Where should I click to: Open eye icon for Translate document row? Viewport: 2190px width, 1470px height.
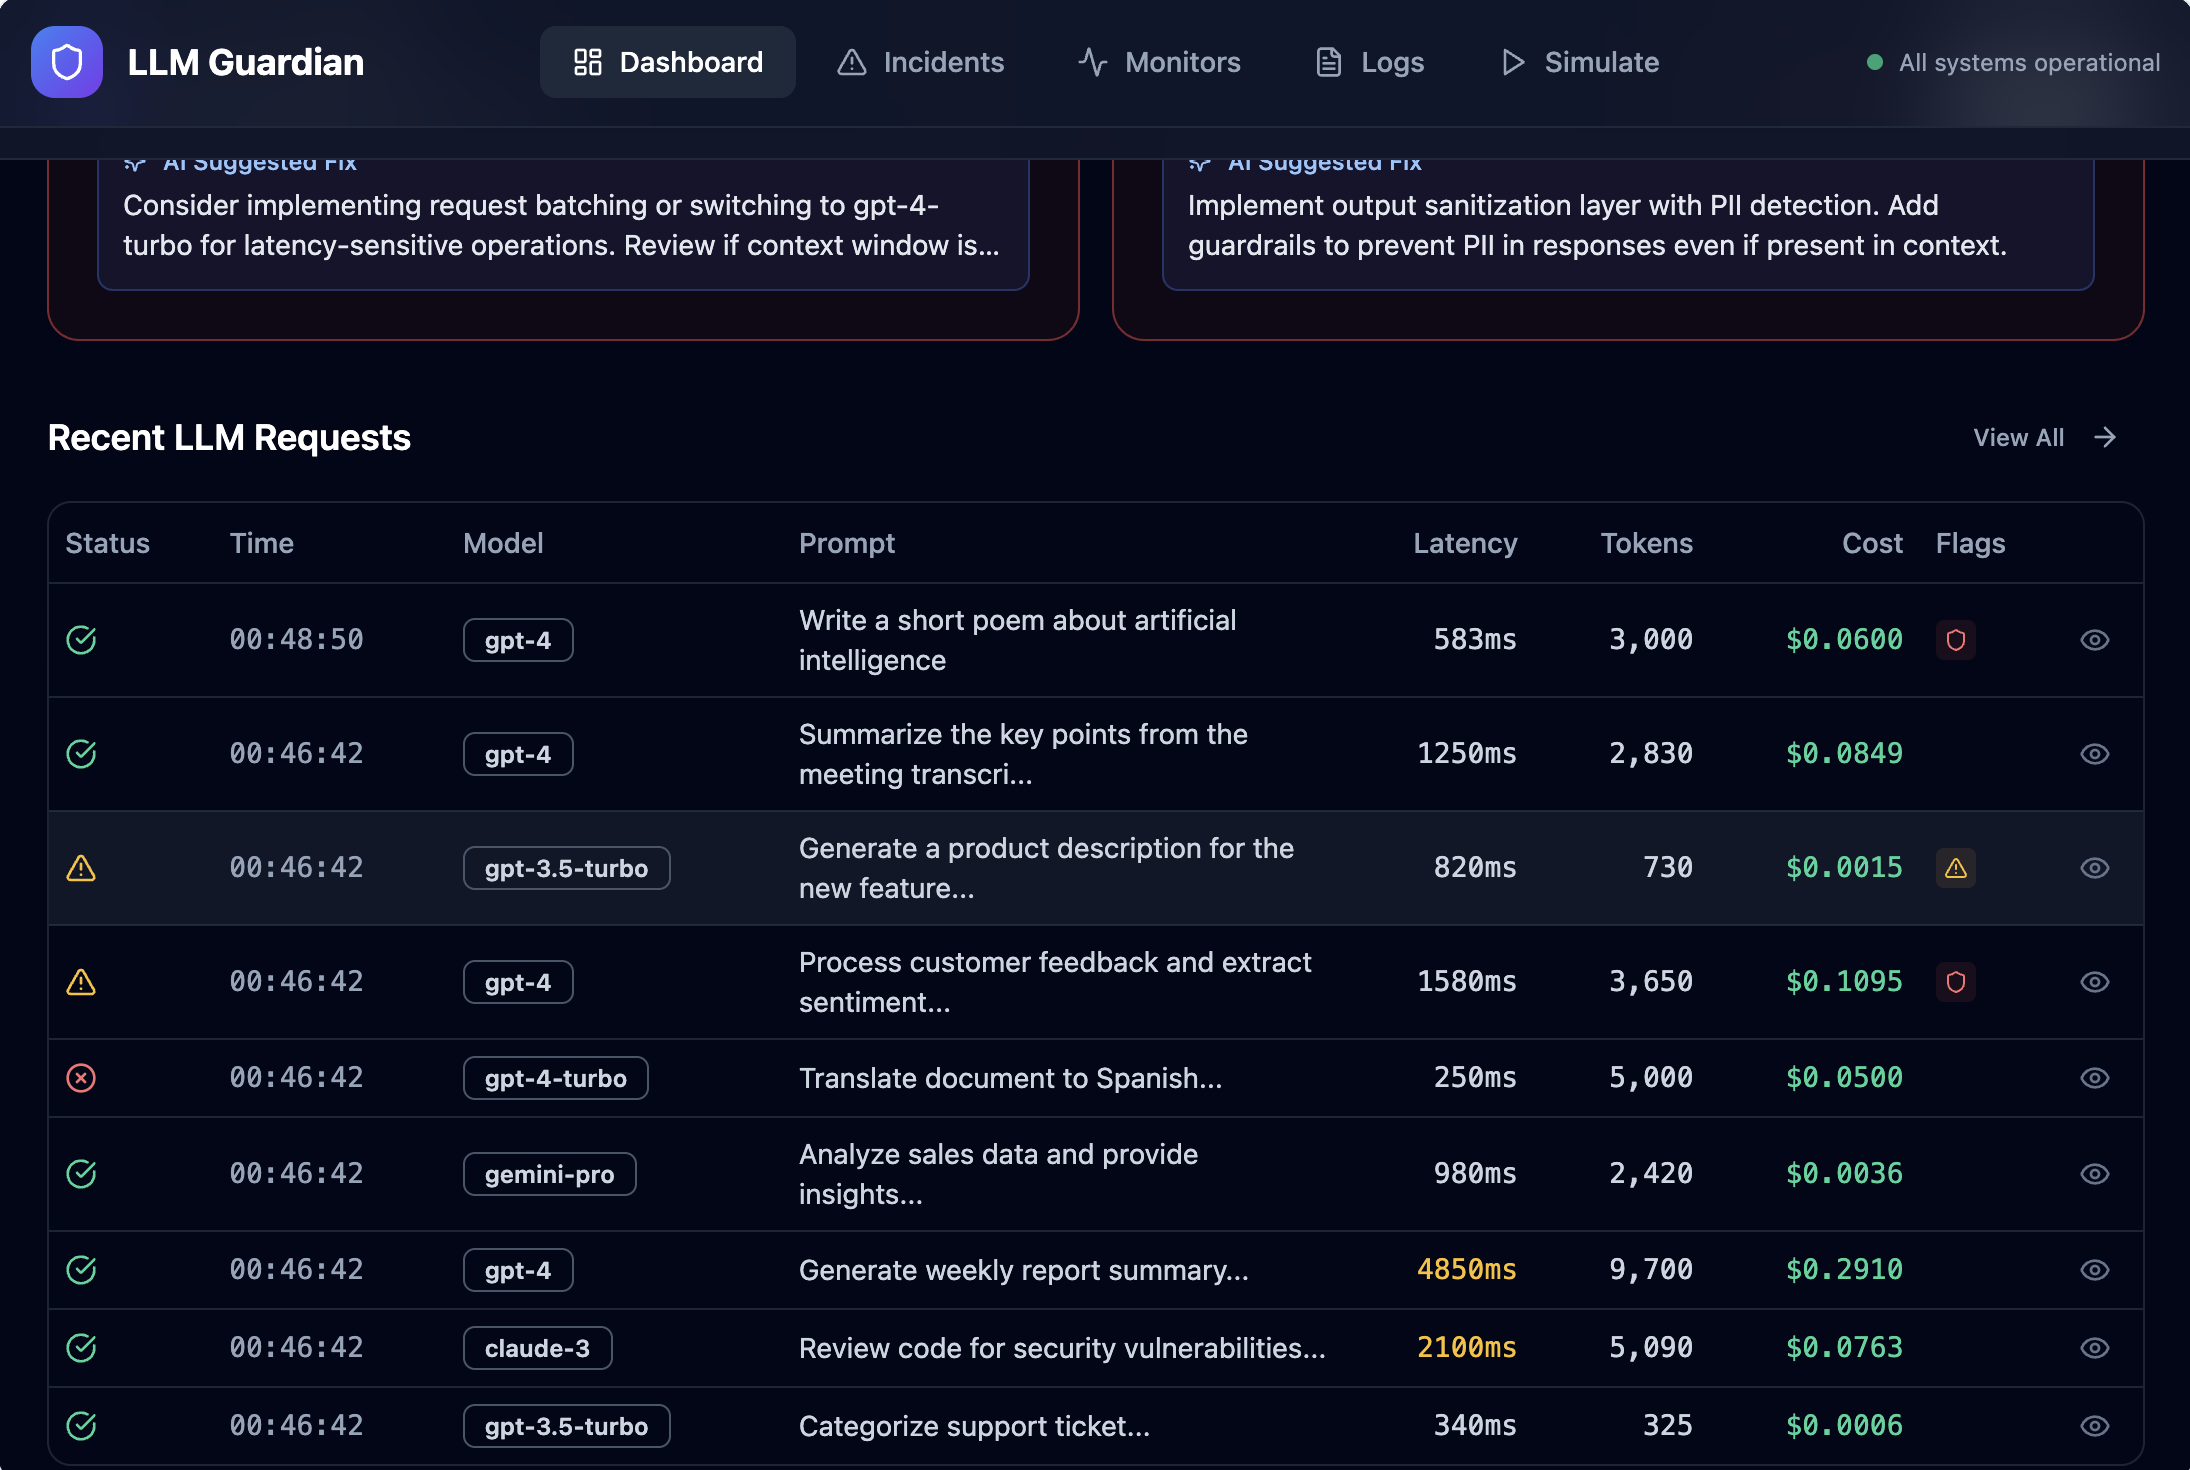point(2094,1078)
